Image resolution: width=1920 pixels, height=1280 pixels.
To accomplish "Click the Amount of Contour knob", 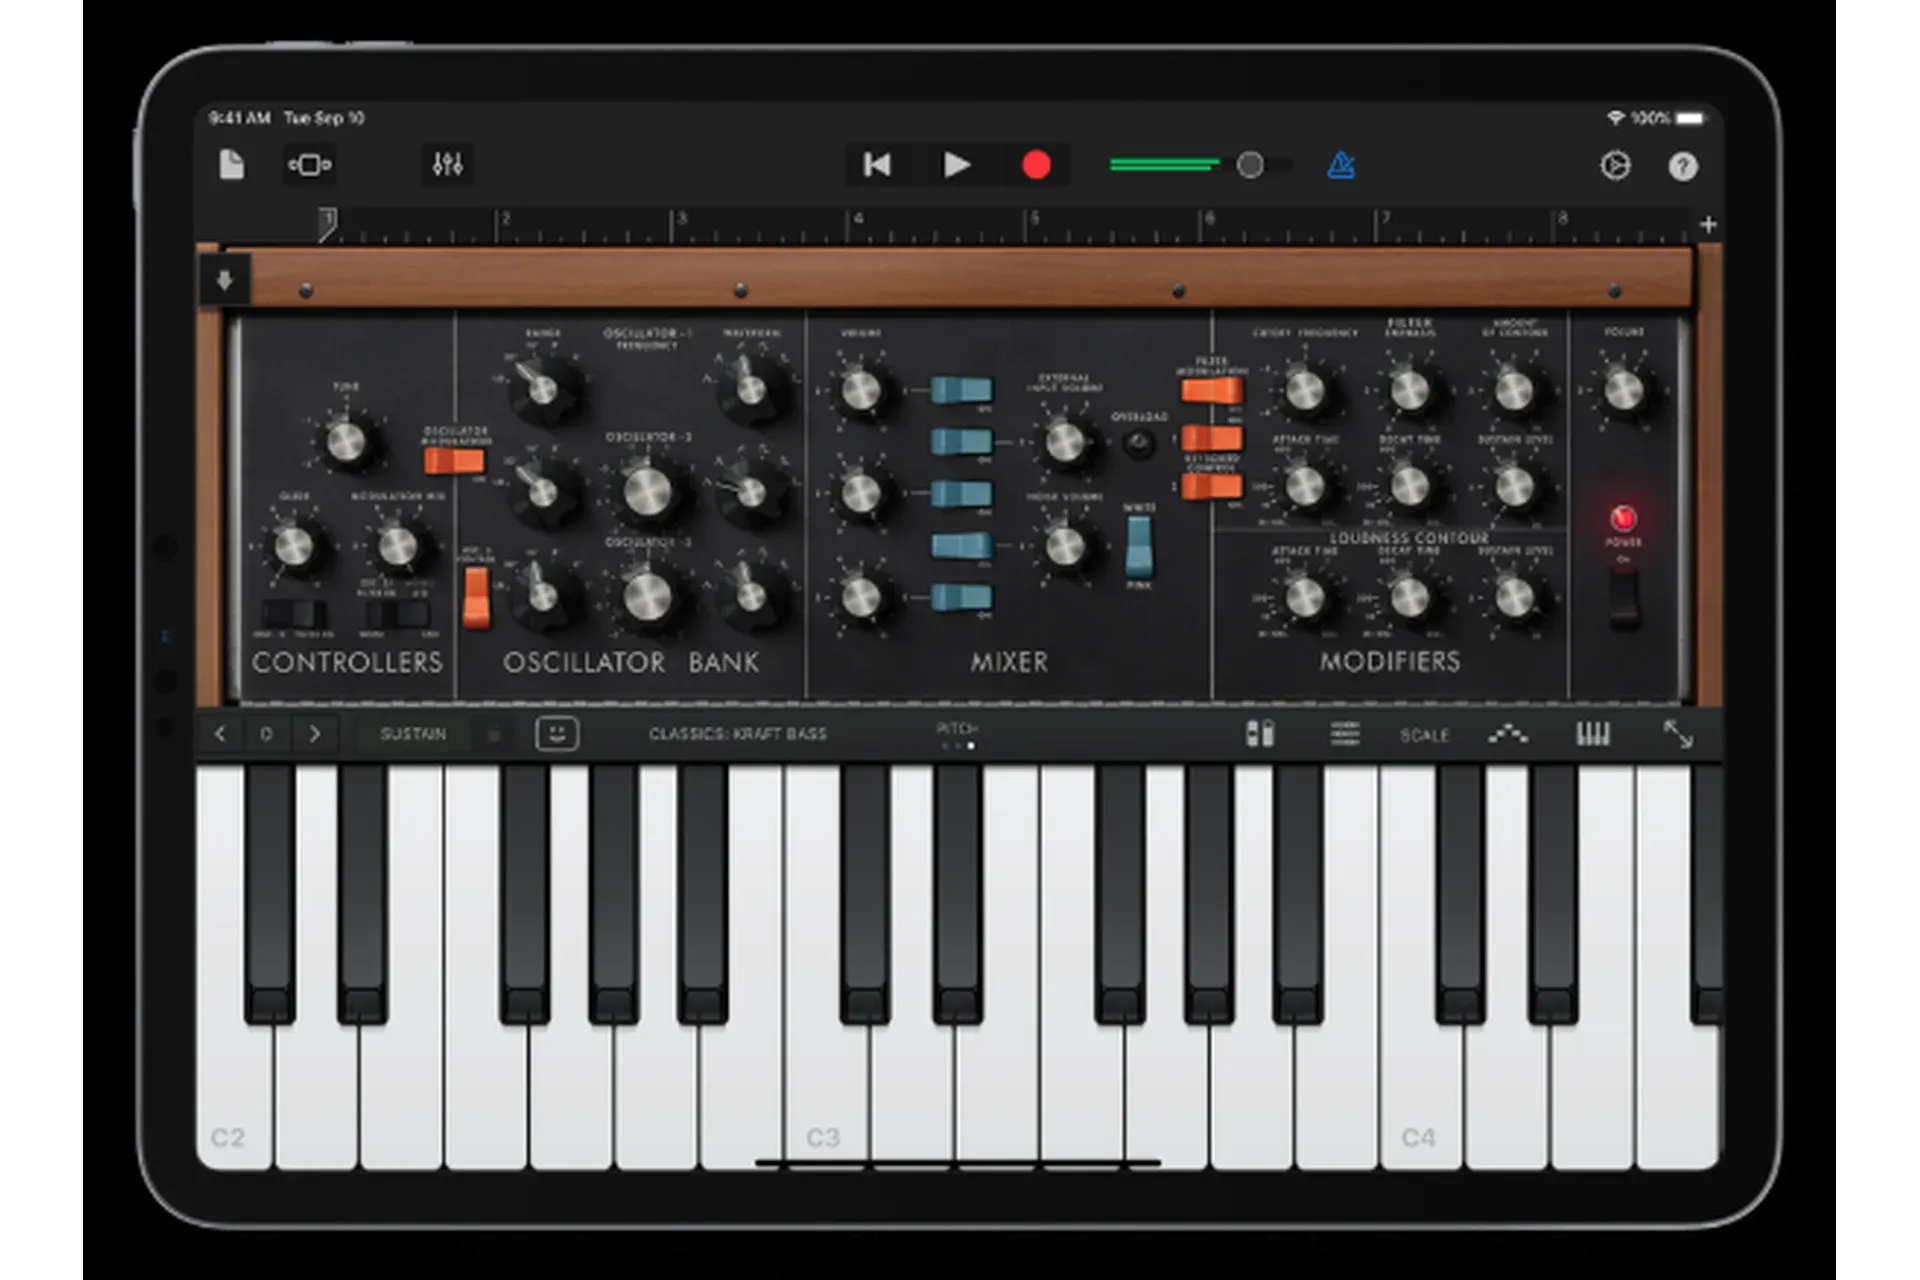I will pyautogui.click(x=1513, y=390).
